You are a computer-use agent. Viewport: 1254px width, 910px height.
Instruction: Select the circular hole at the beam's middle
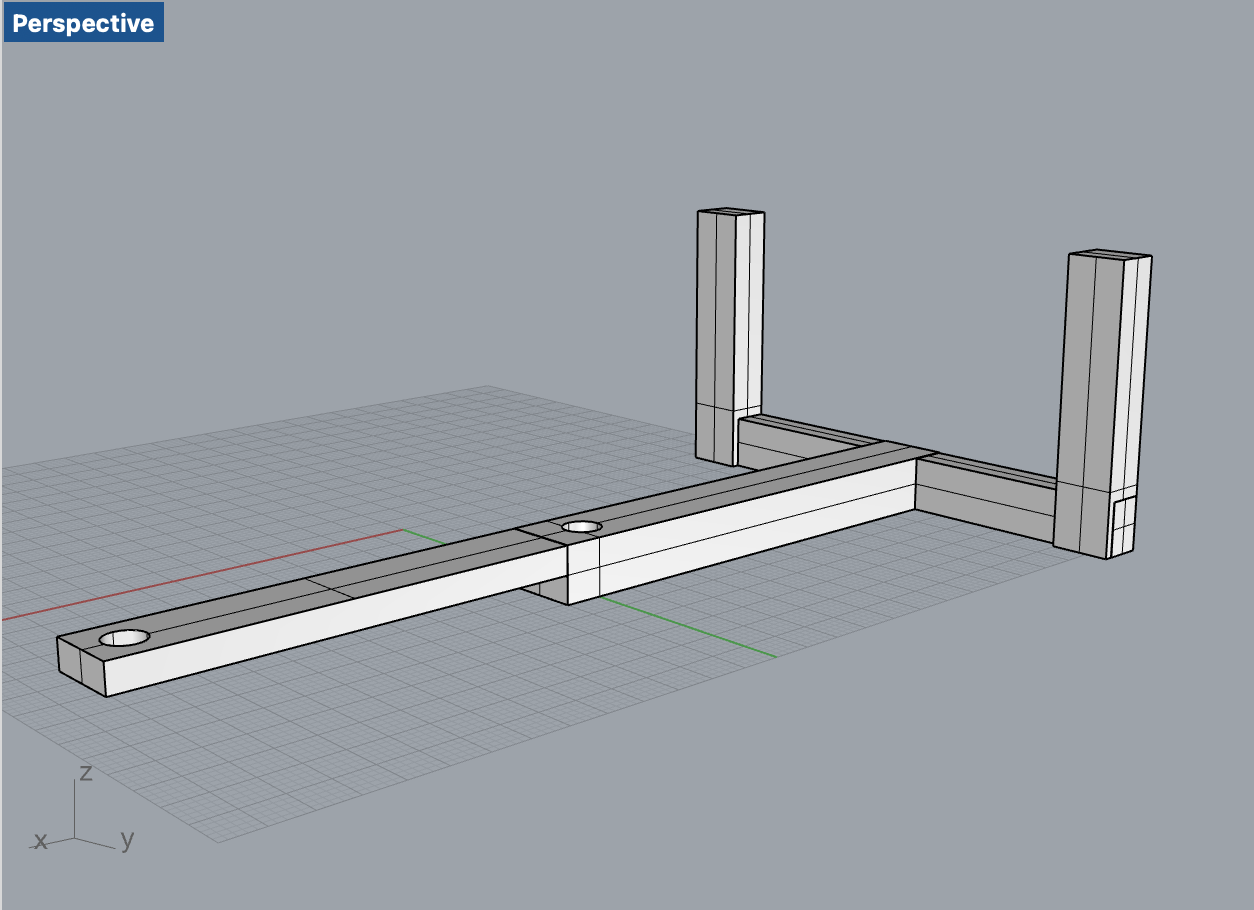coord(581,526)
